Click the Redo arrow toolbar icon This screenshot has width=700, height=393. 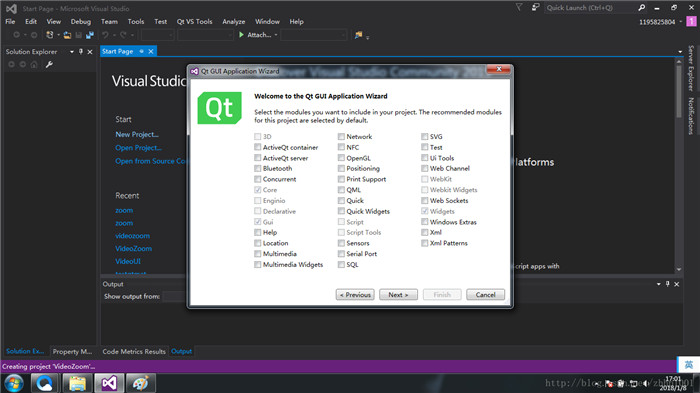pyautogui.click(x=123, y=34)
